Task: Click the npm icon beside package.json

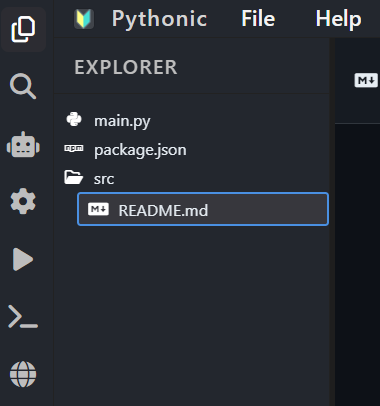Action: pyautogui.click(x=74, y=148)
